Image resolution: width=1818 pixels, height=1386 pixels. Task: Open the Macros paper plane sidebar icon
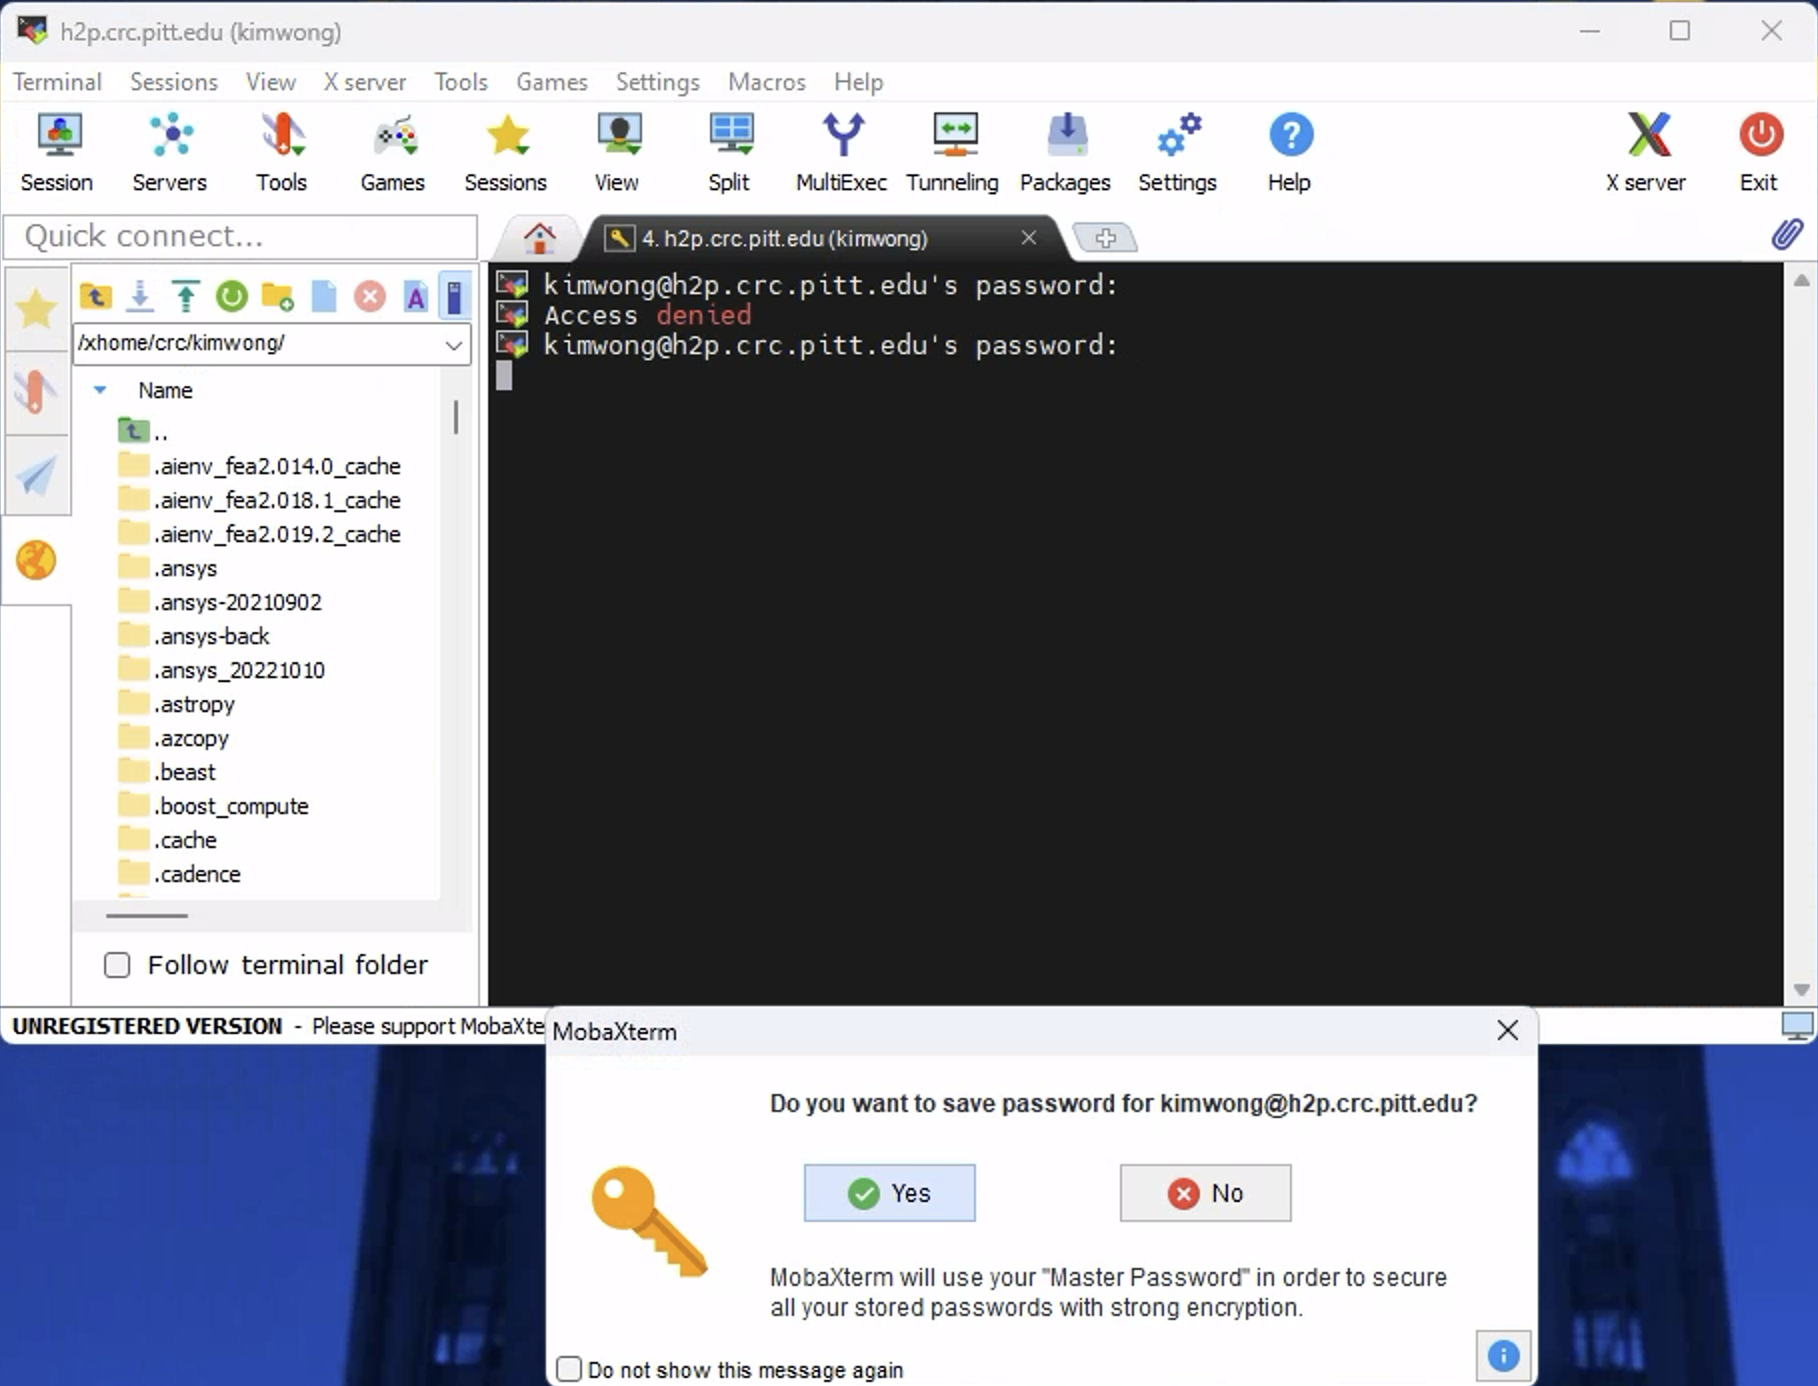[36, 475]
